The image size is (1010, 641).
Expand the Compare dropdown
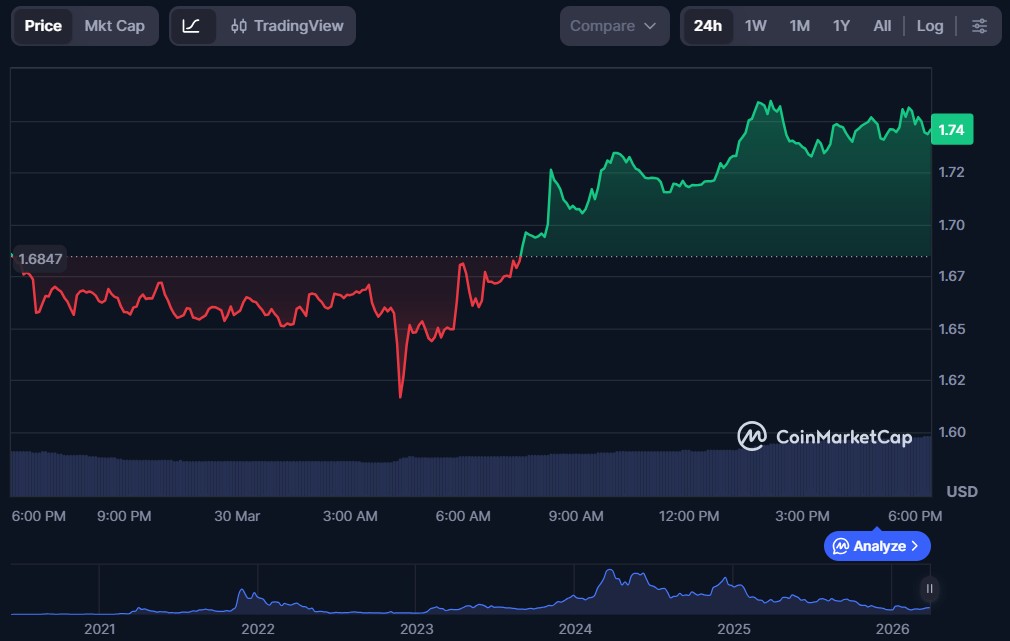point(613,26)
